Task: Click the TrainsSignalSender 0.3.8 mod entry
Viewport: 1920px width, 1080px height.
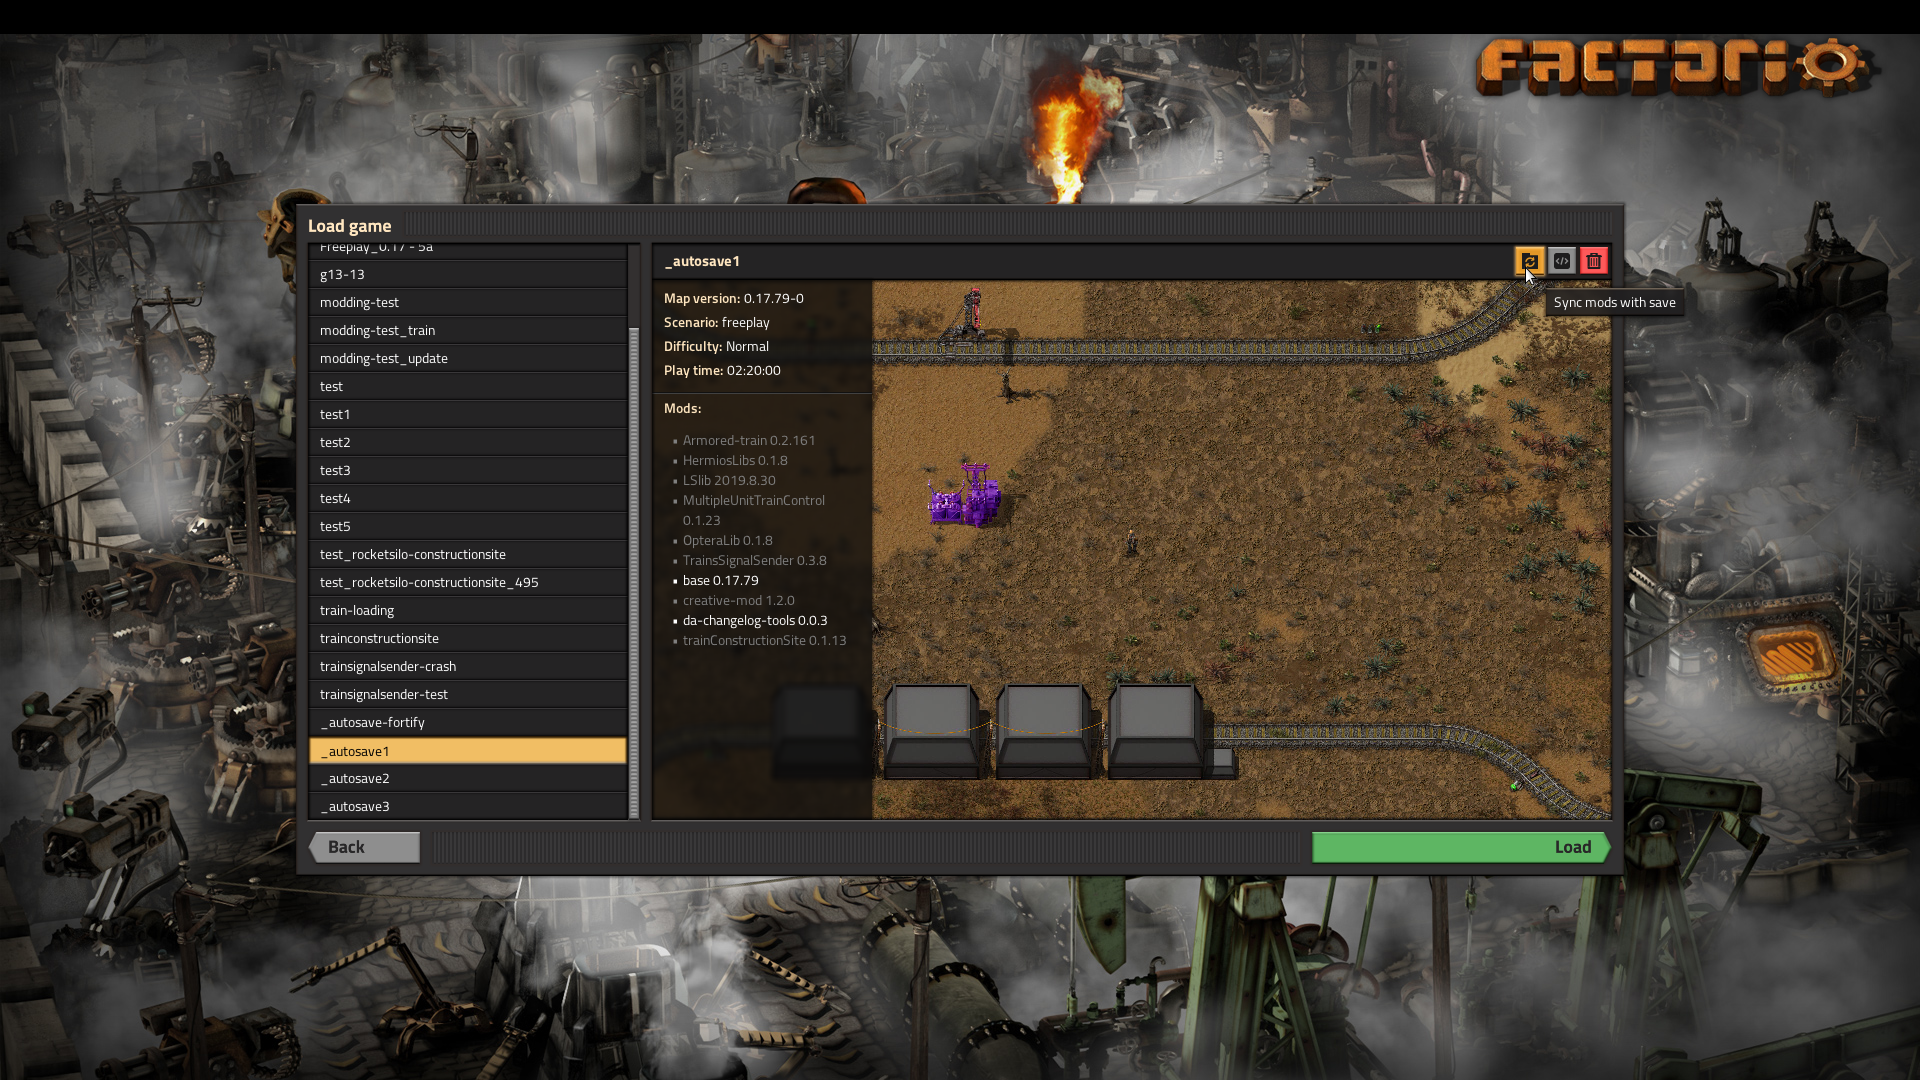Action: click(x=755, y=560)
